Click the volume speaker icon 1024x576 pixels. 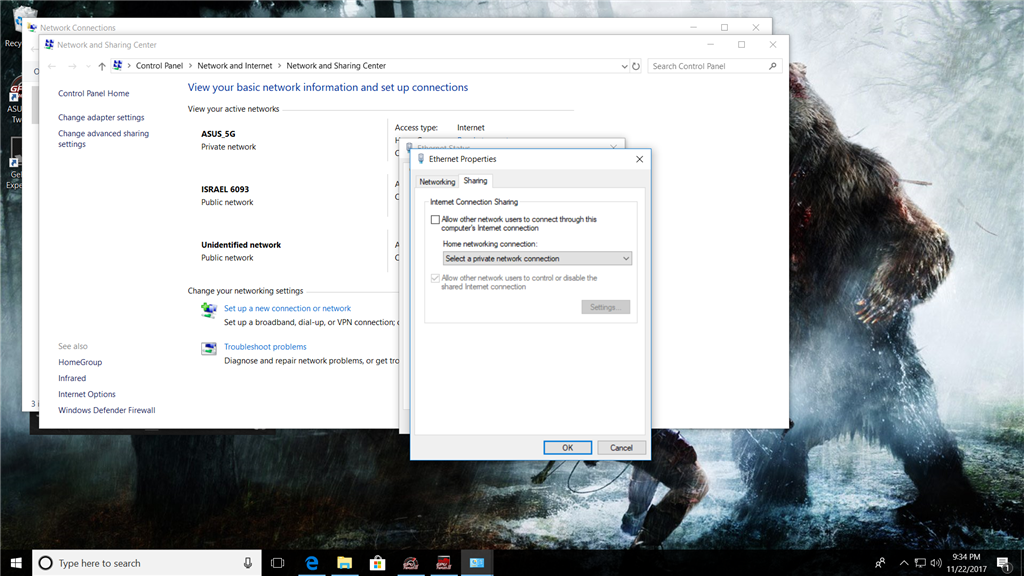pos(936,563)
